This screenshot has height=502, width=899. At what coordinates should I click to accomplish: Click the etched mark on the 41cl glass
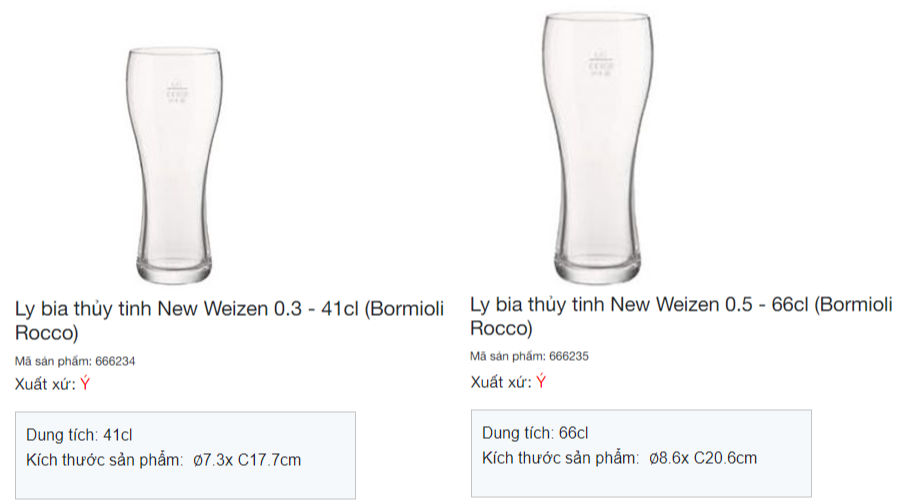click(177, 92)
